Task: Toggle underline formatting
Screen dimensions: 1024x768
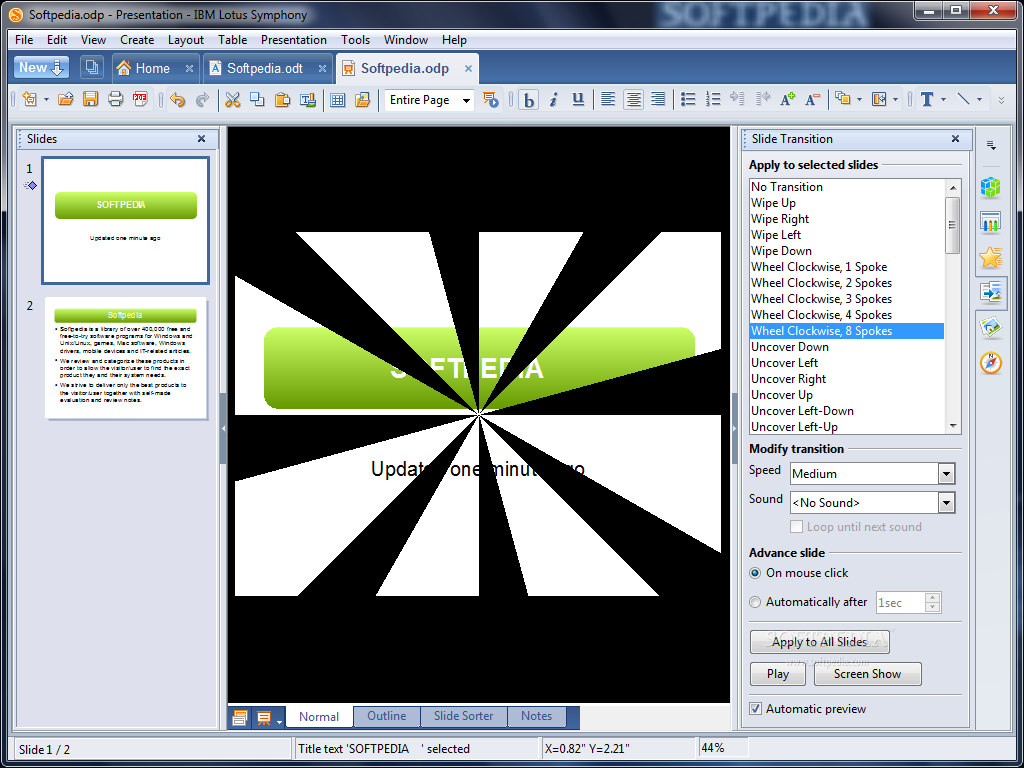Action: click(578, 99)
